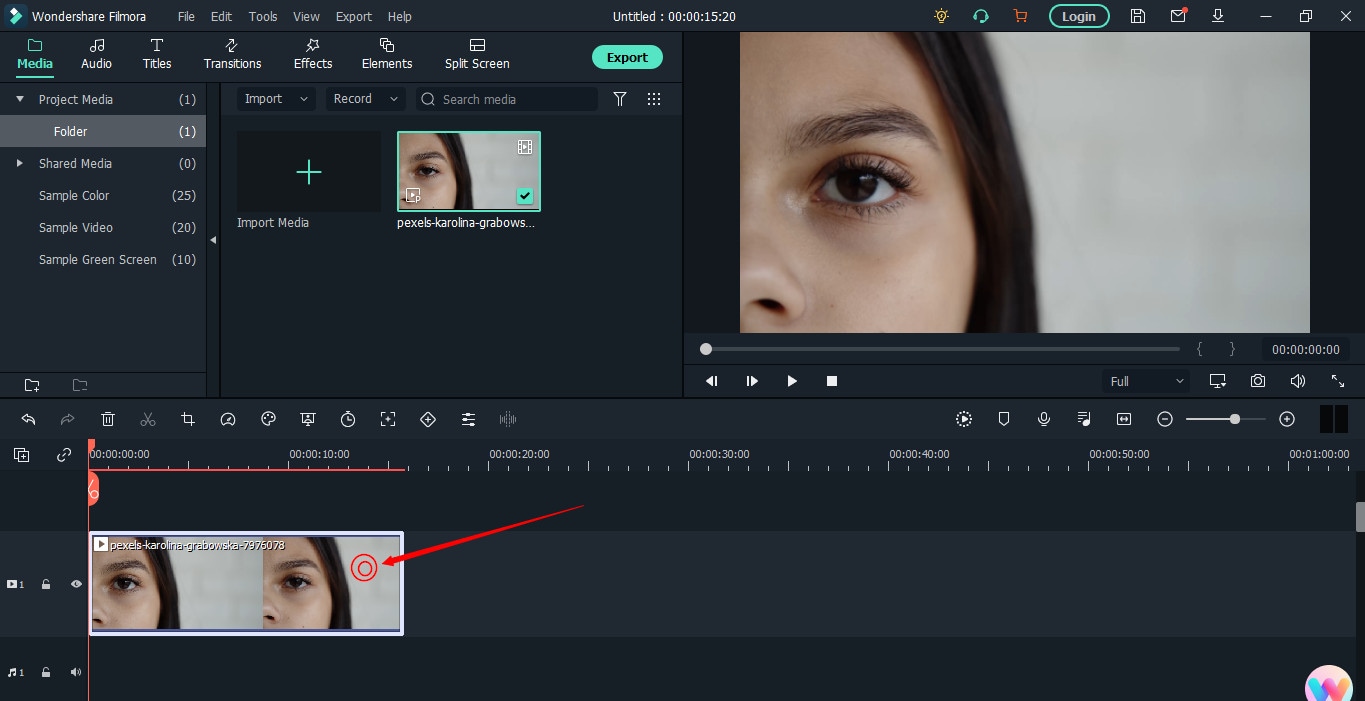Open the Speed adjustment tool
Image resolution: width=1365 pixels, height=701 pixels.
(228, 420)
